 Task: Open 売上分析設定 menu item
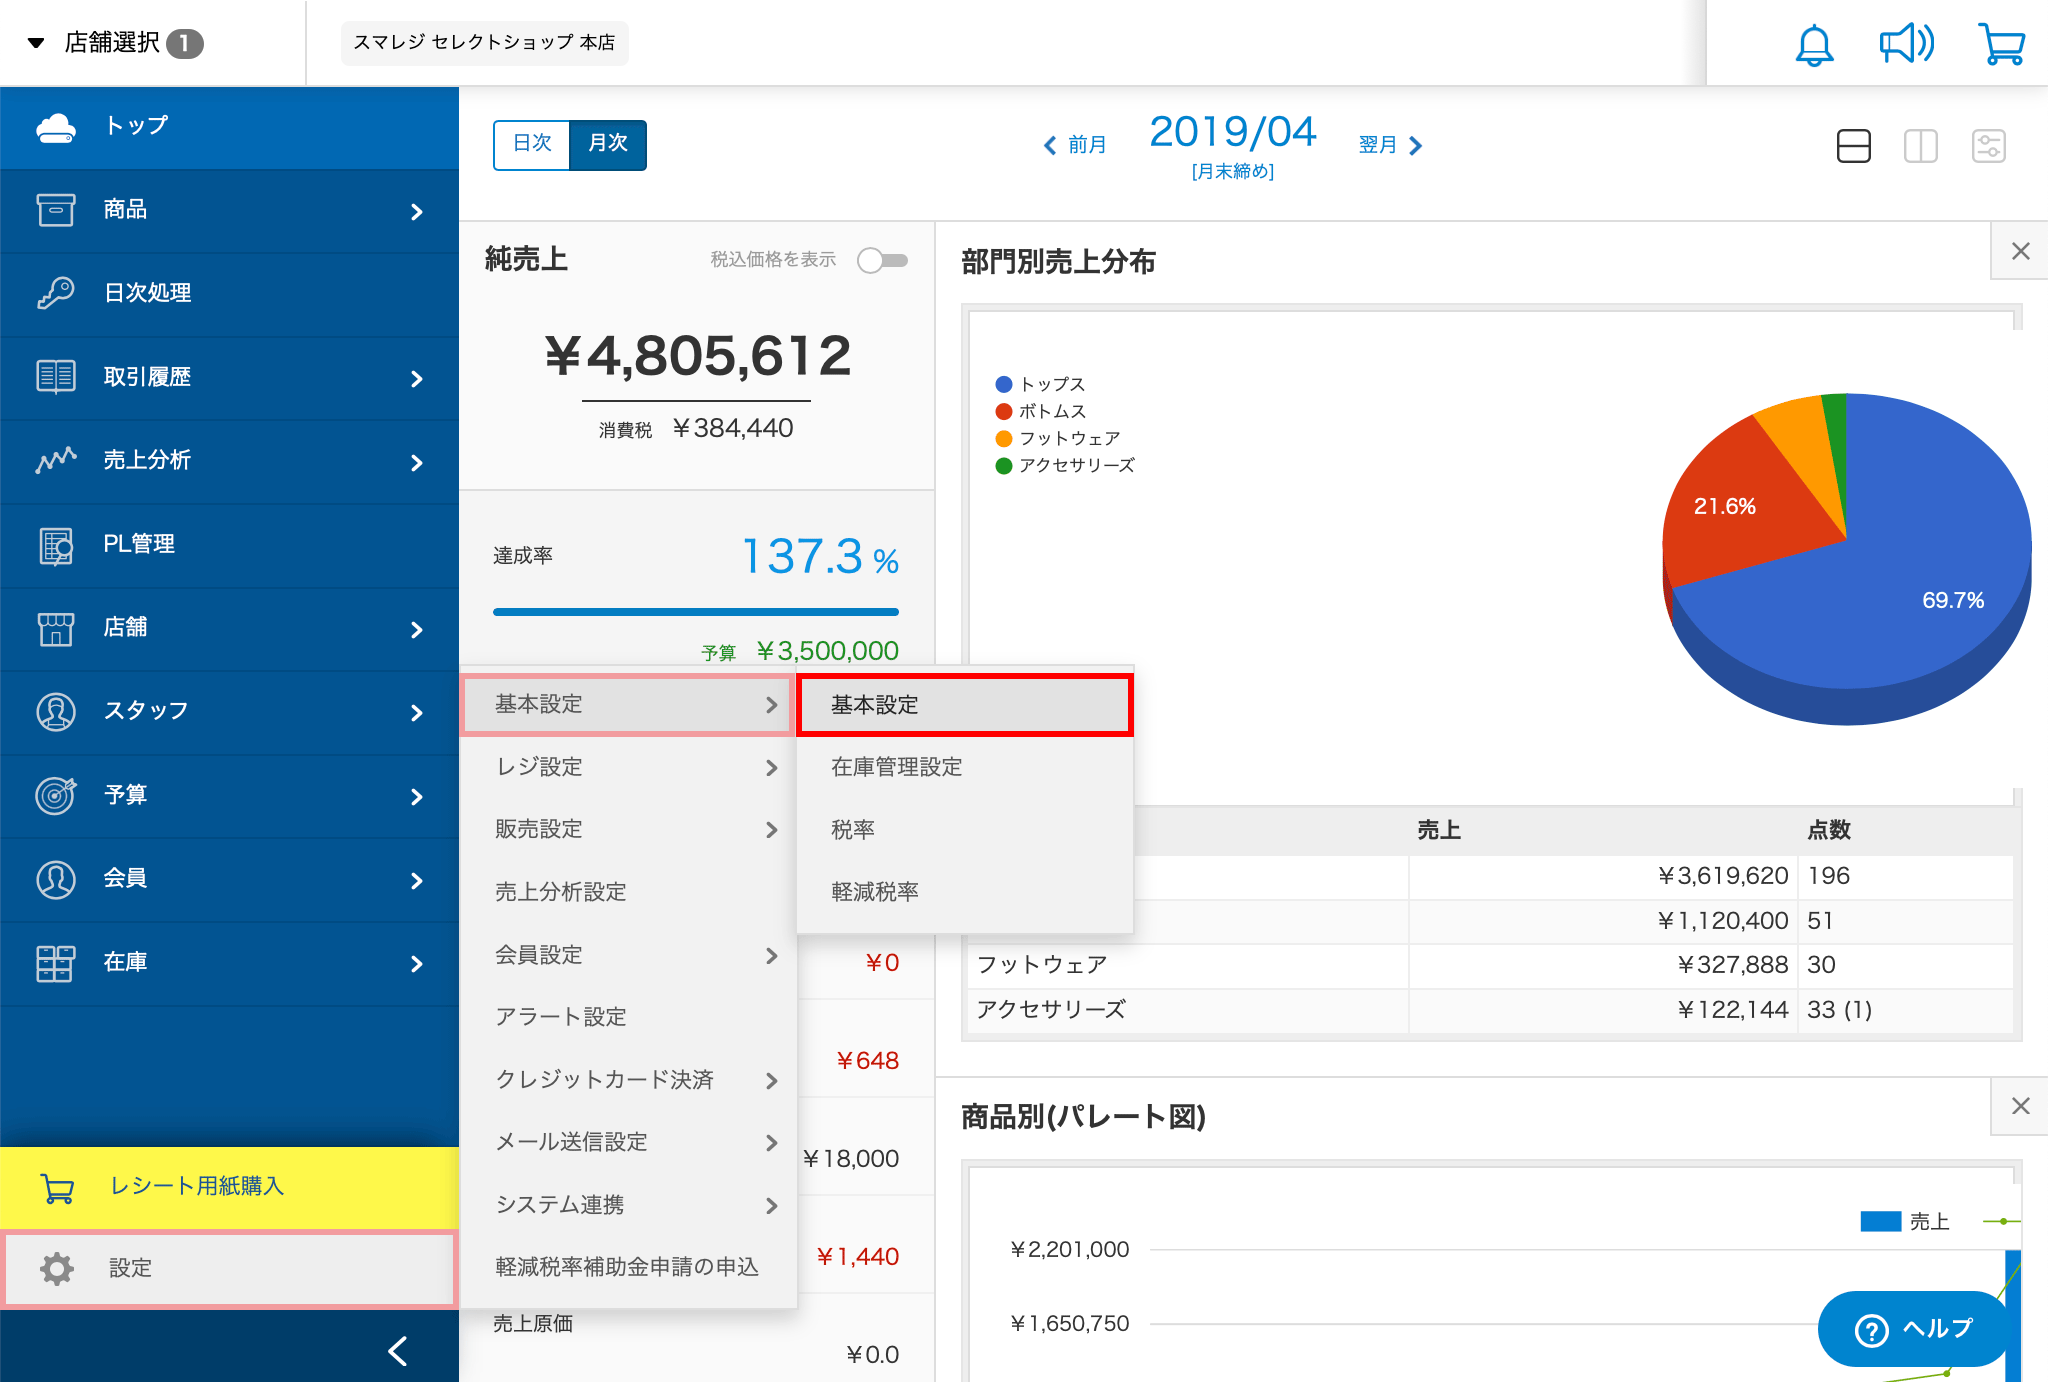(629, 892)
